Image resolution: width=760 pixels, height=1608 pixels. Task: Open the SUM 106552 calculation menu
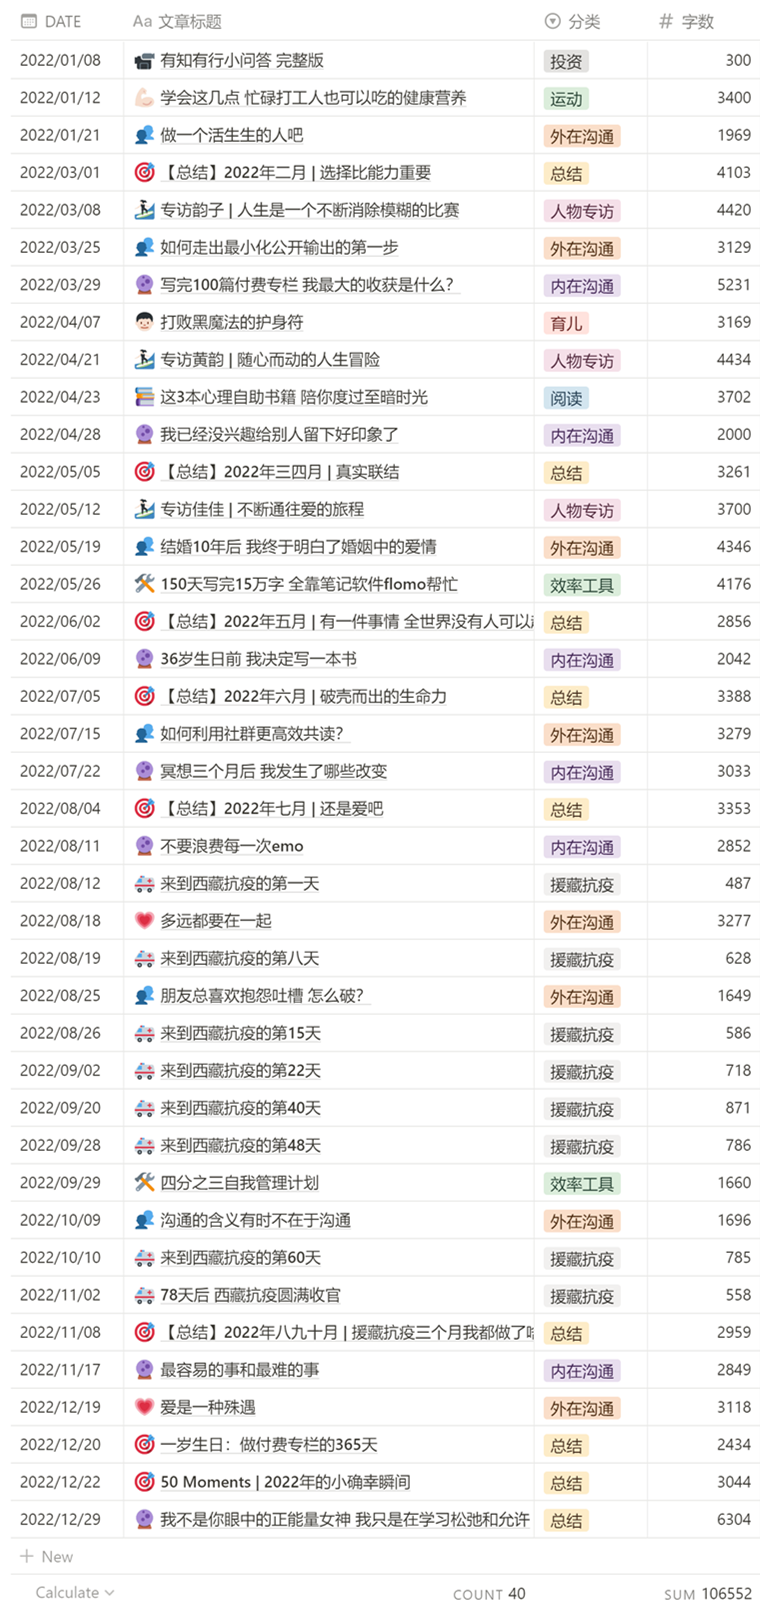pyautogui.click(x=707, y=1594)
